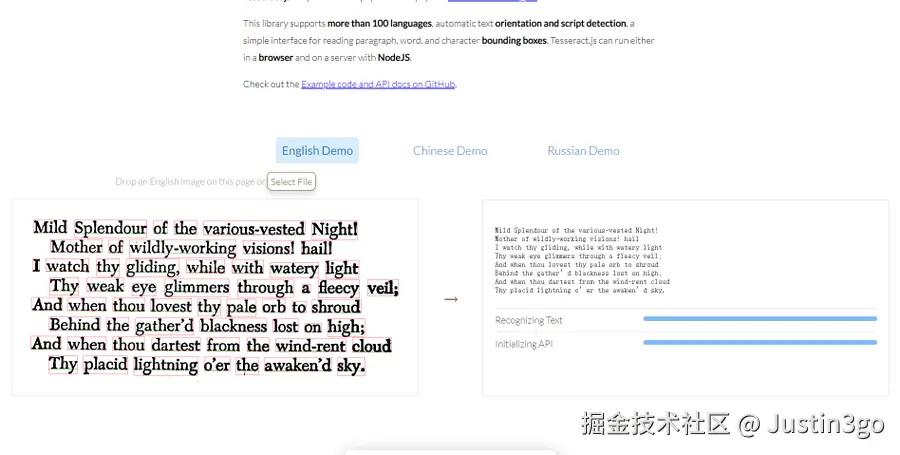
Task: Click OCR output line 'And when thou dartest...'
Action: pyautogui.click(x=582, y=282)
